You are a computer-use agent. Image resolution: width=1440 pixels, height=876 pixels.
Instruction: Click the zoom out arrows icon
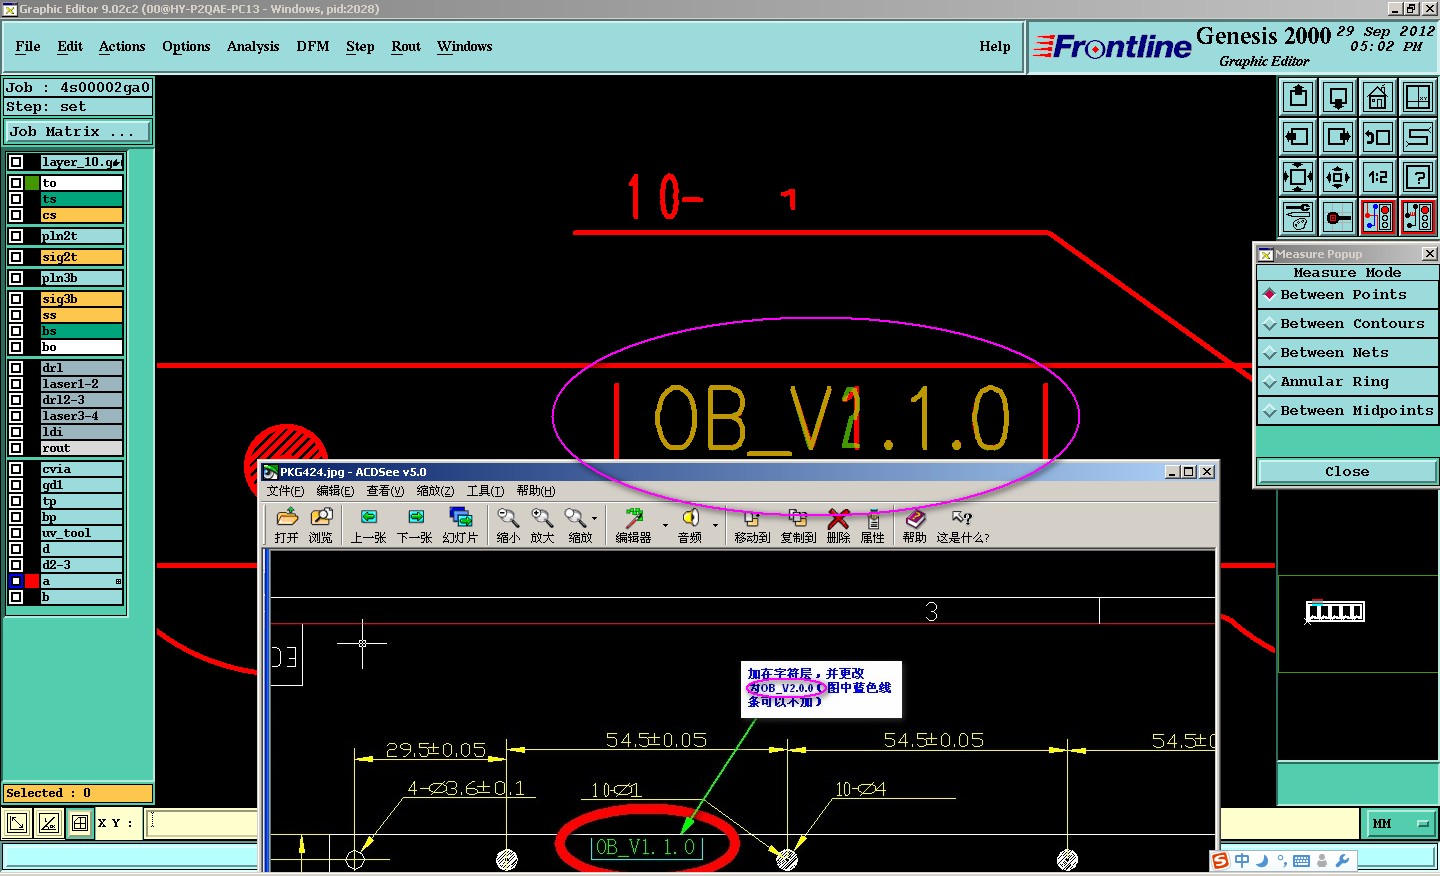(1338, 177)
